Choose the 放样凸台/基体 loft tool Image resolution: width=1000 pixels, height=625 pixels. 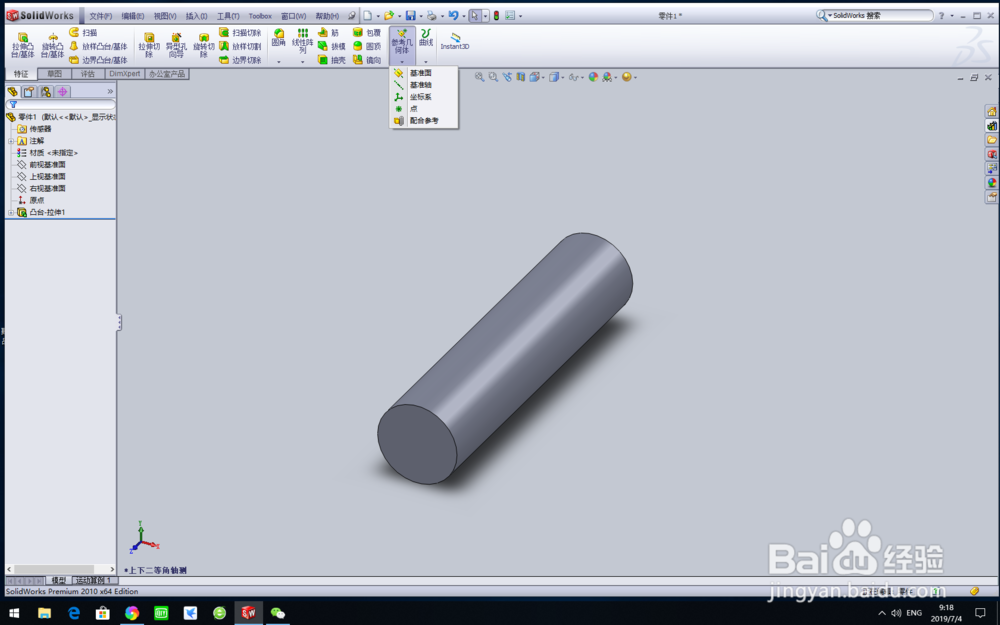98,46
